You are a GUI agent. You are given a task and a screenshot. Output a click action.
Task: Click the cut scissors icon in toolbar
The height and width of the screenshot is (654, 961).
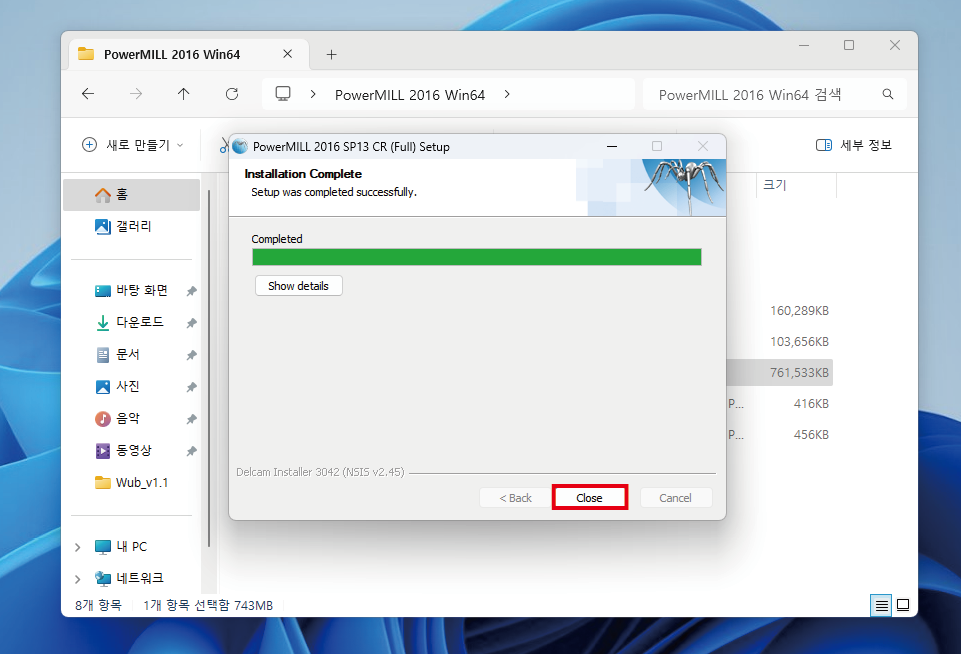[x=224, y=145]
